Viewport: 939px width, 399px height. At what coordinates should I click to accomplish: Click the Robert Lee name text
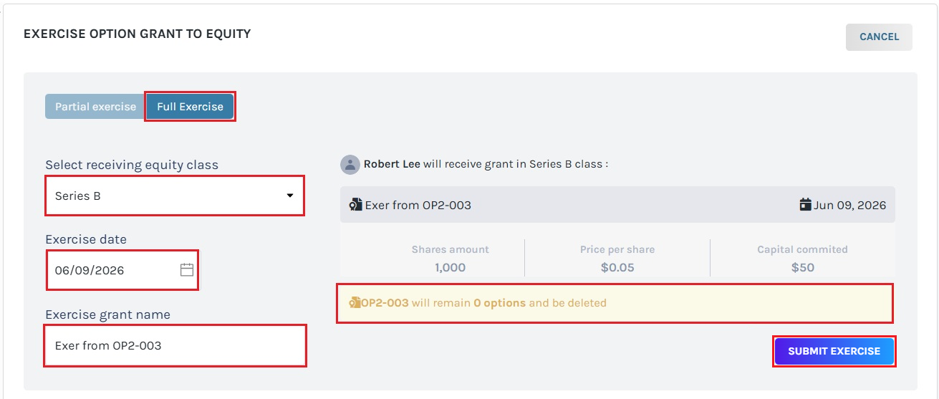(392, 164)
